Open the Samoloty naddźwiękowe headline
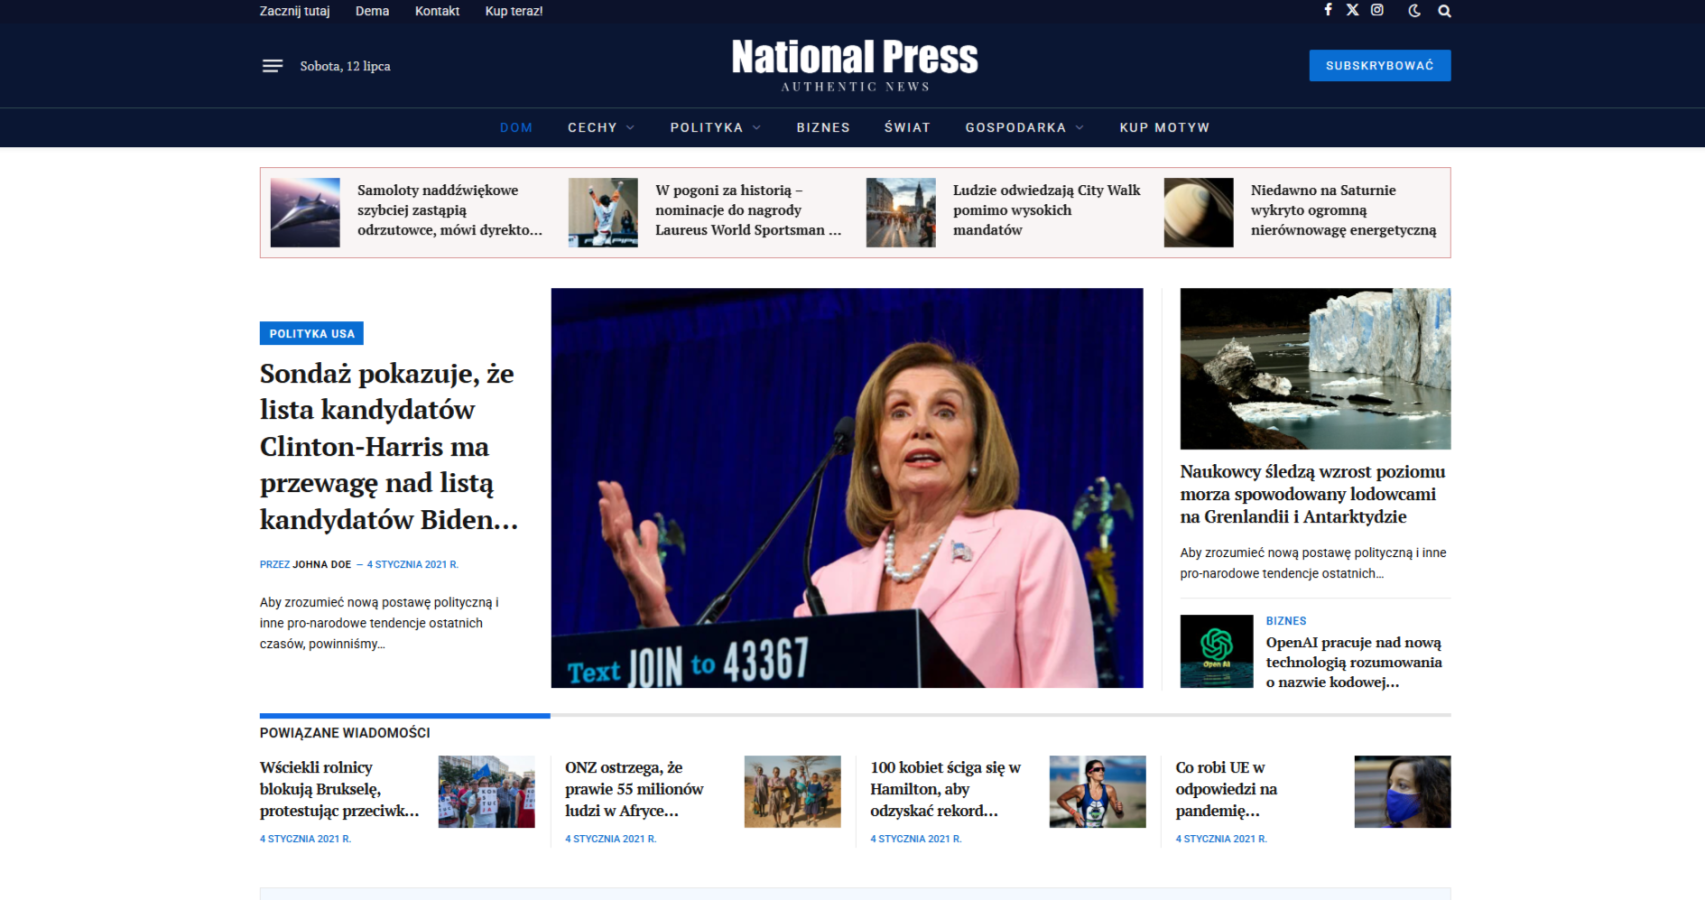Screen dimensions: 1705x900 click(450, 210)
